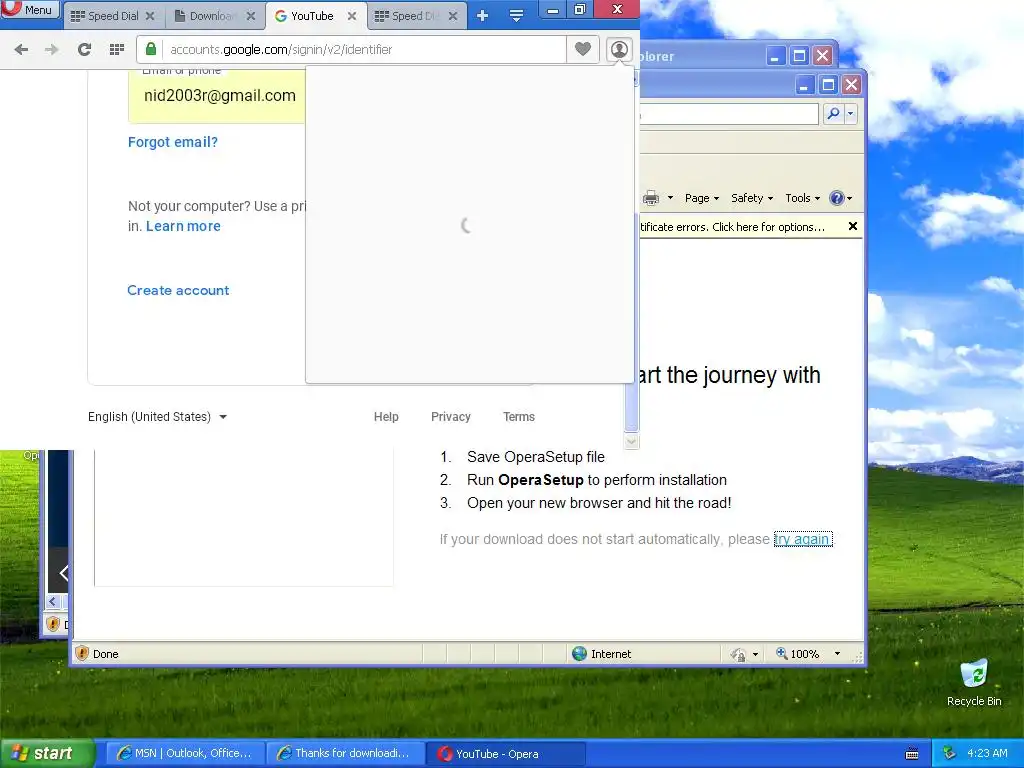Click the on-screen keyboard tray icon

912,754
